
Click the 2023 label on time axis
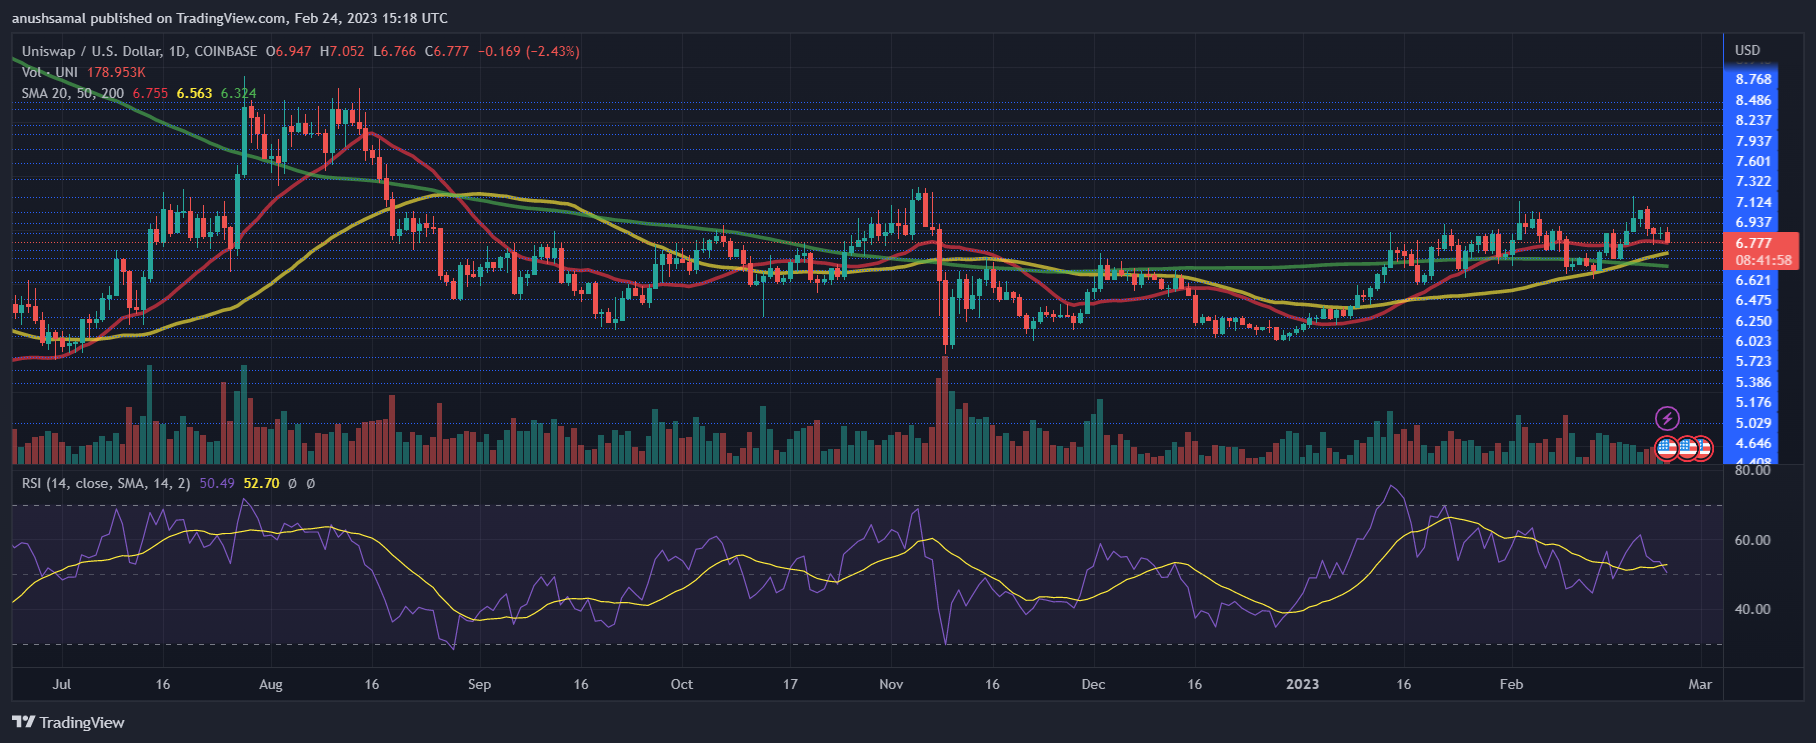tap(1302, 684)
